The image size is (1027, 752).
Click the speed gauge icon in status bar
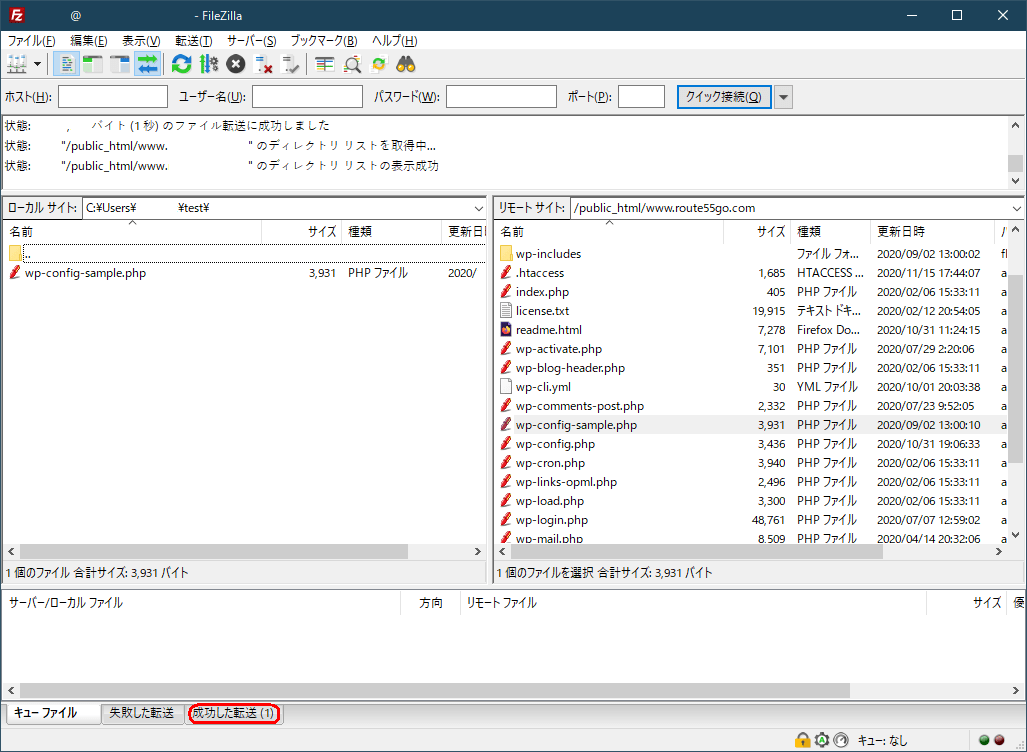pyautogui.click(x=841, y=740)
